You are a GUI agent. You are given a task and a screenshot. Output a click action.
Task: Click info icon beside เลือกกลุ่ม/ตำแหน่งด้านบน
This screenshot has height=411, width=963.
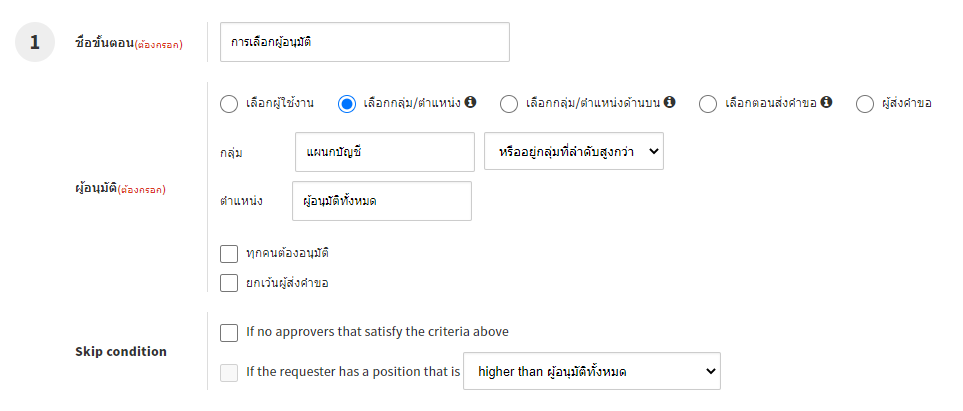click(670, 102)
